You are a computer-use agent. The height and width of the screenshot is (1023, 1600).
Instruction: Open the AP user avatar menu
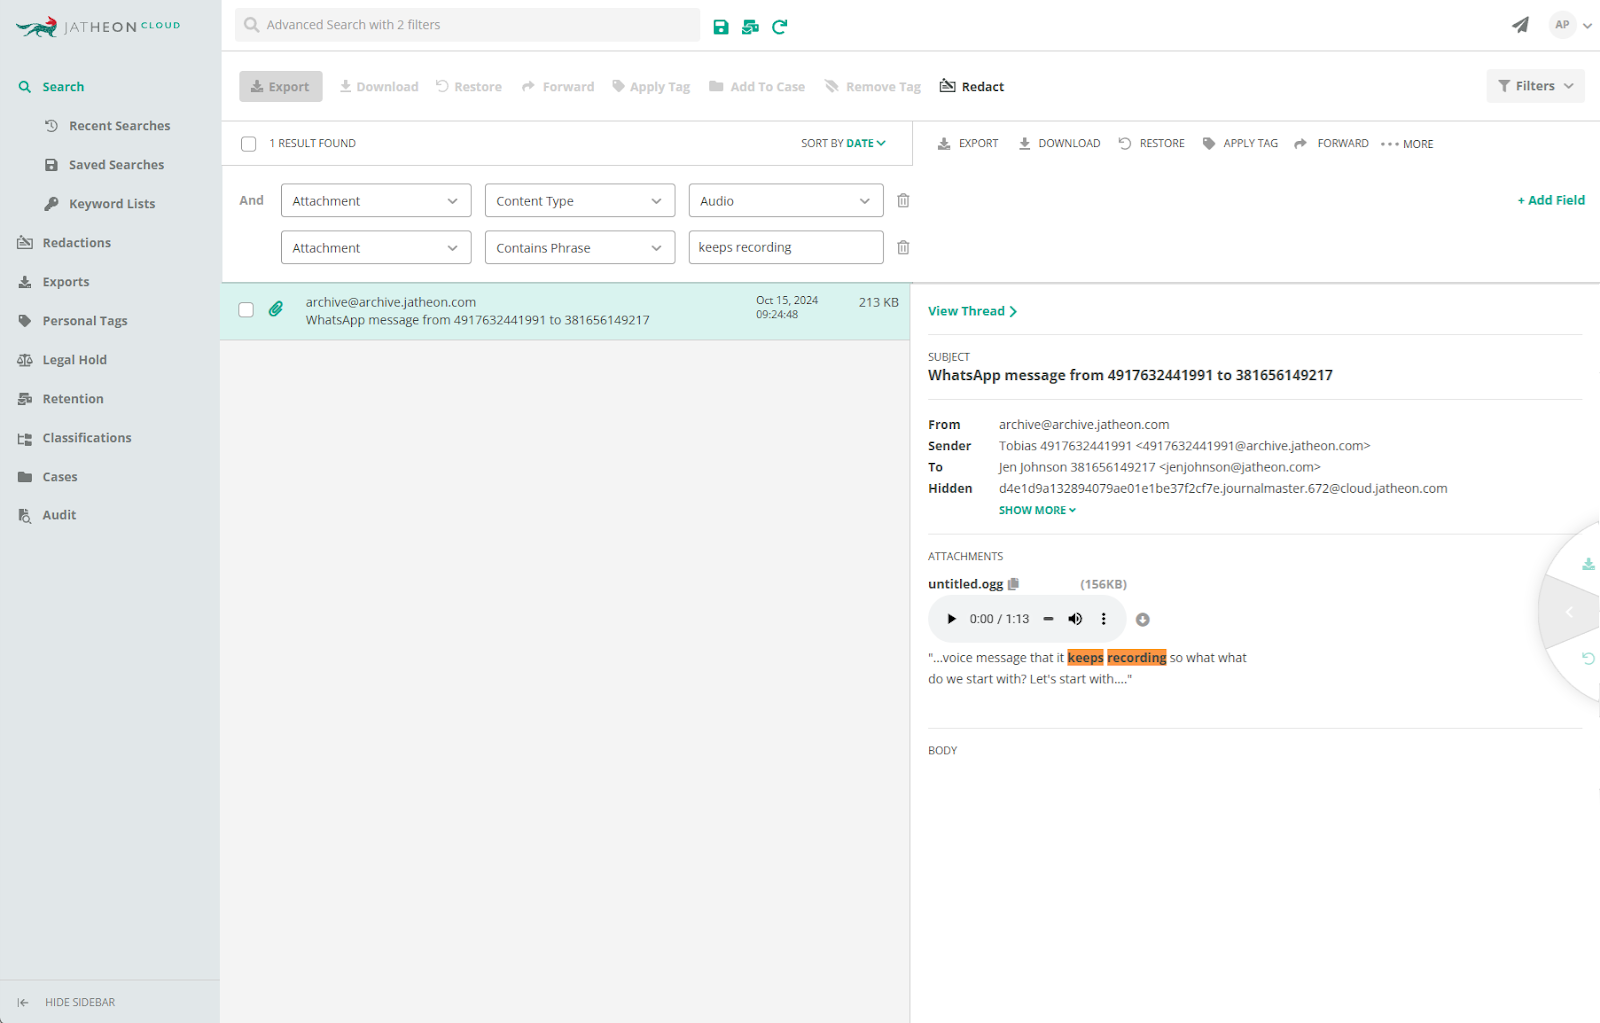coord(1570,25)
